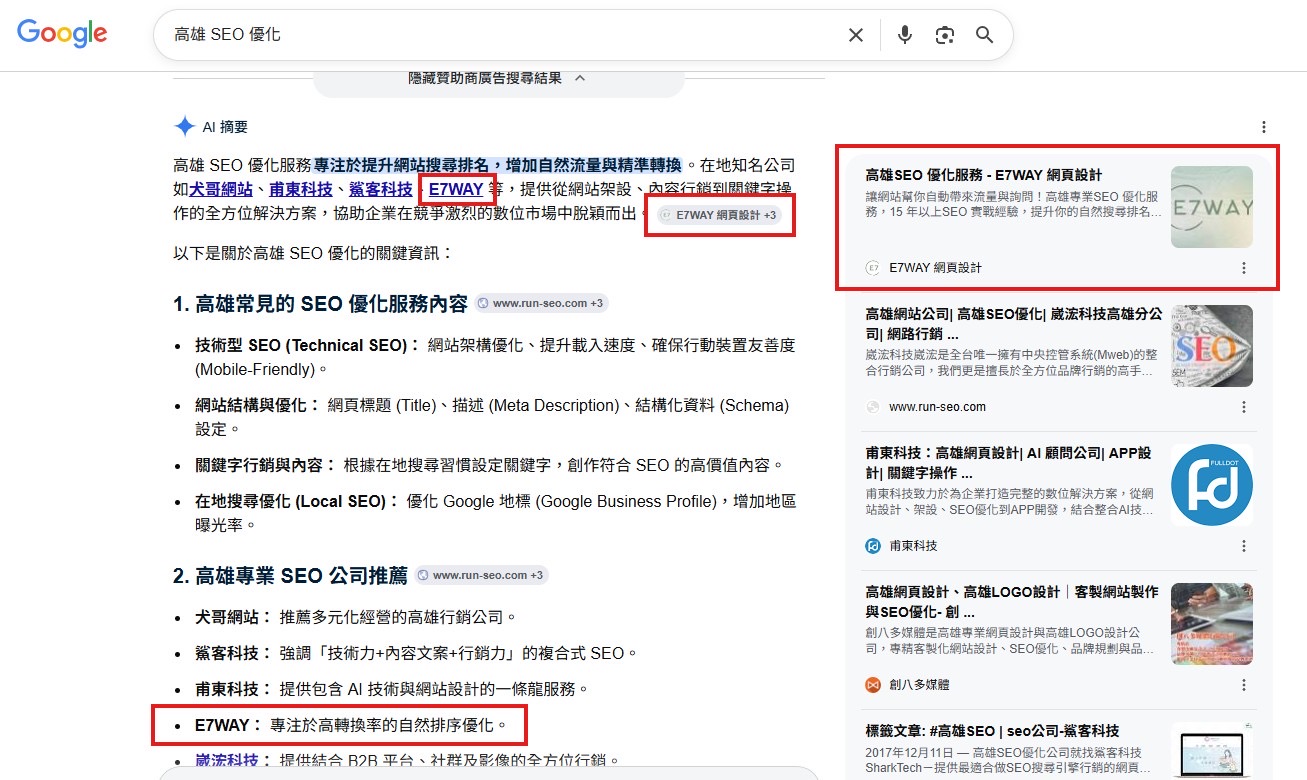Click www.run-seo.com +3 chip beside heading 1
The width and height of the screenshot is (1307, 780).
click(x=540, y=303)
